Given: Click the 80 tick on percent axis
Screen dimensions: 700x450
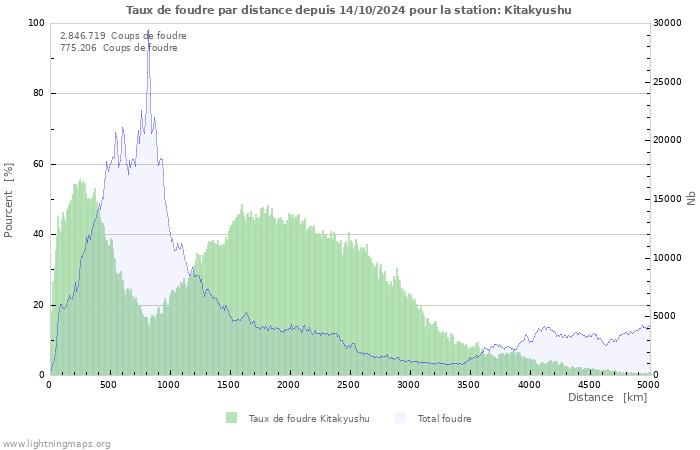Looking at the screenshot, I should tap(37, 94).
